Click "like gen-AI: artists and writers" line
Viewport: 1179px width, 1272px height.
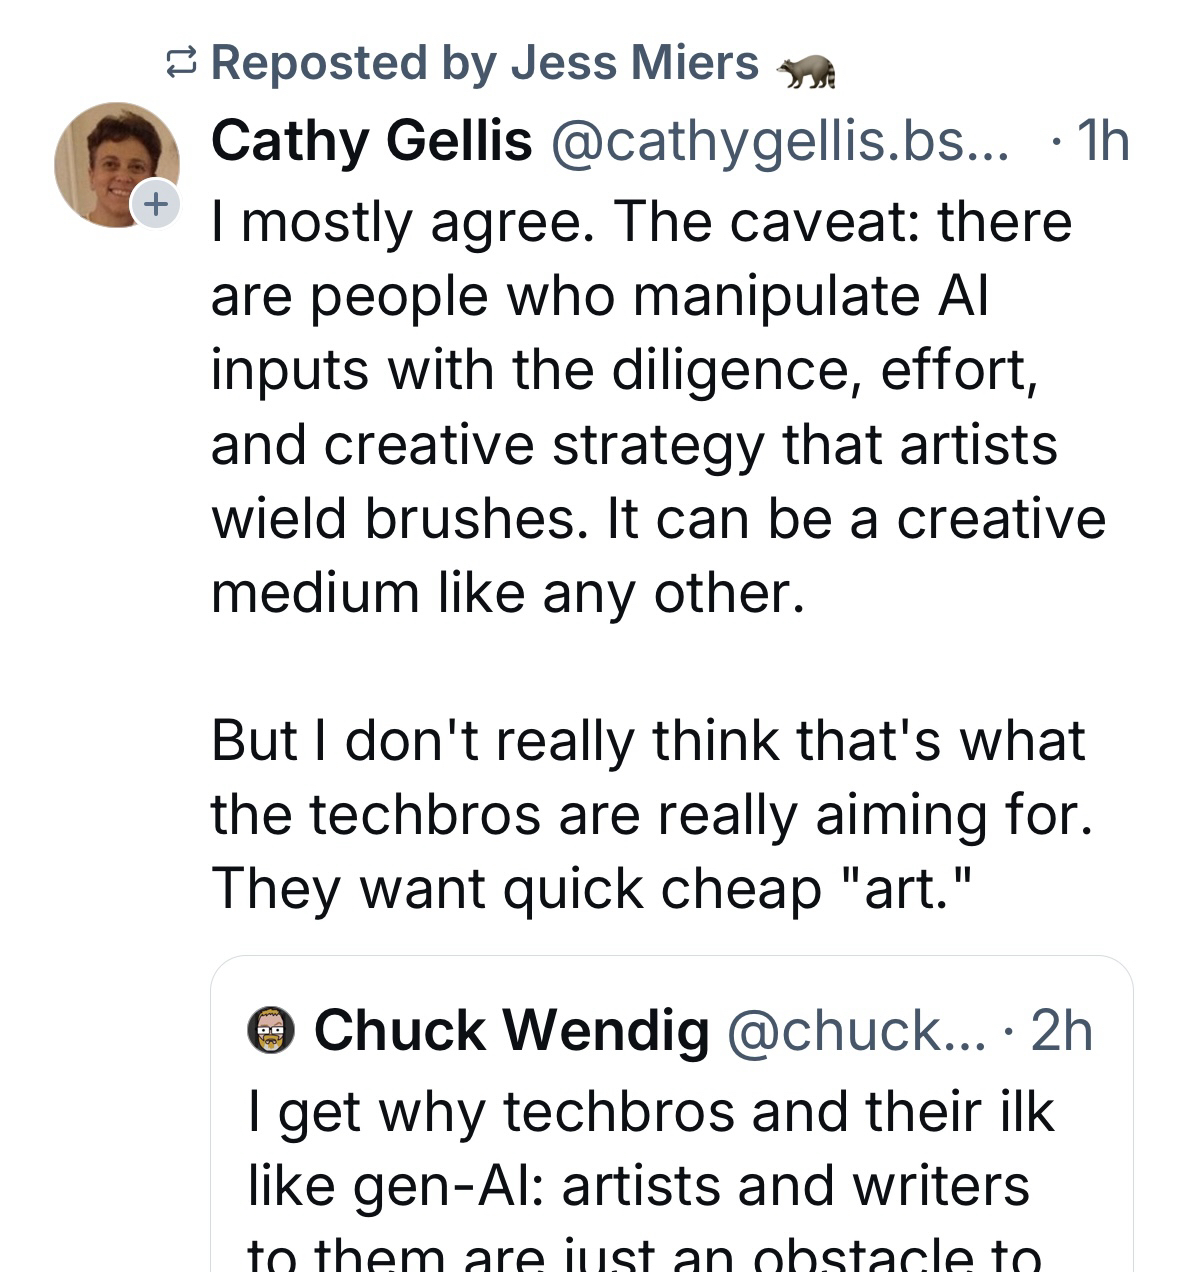(638, 1185)
